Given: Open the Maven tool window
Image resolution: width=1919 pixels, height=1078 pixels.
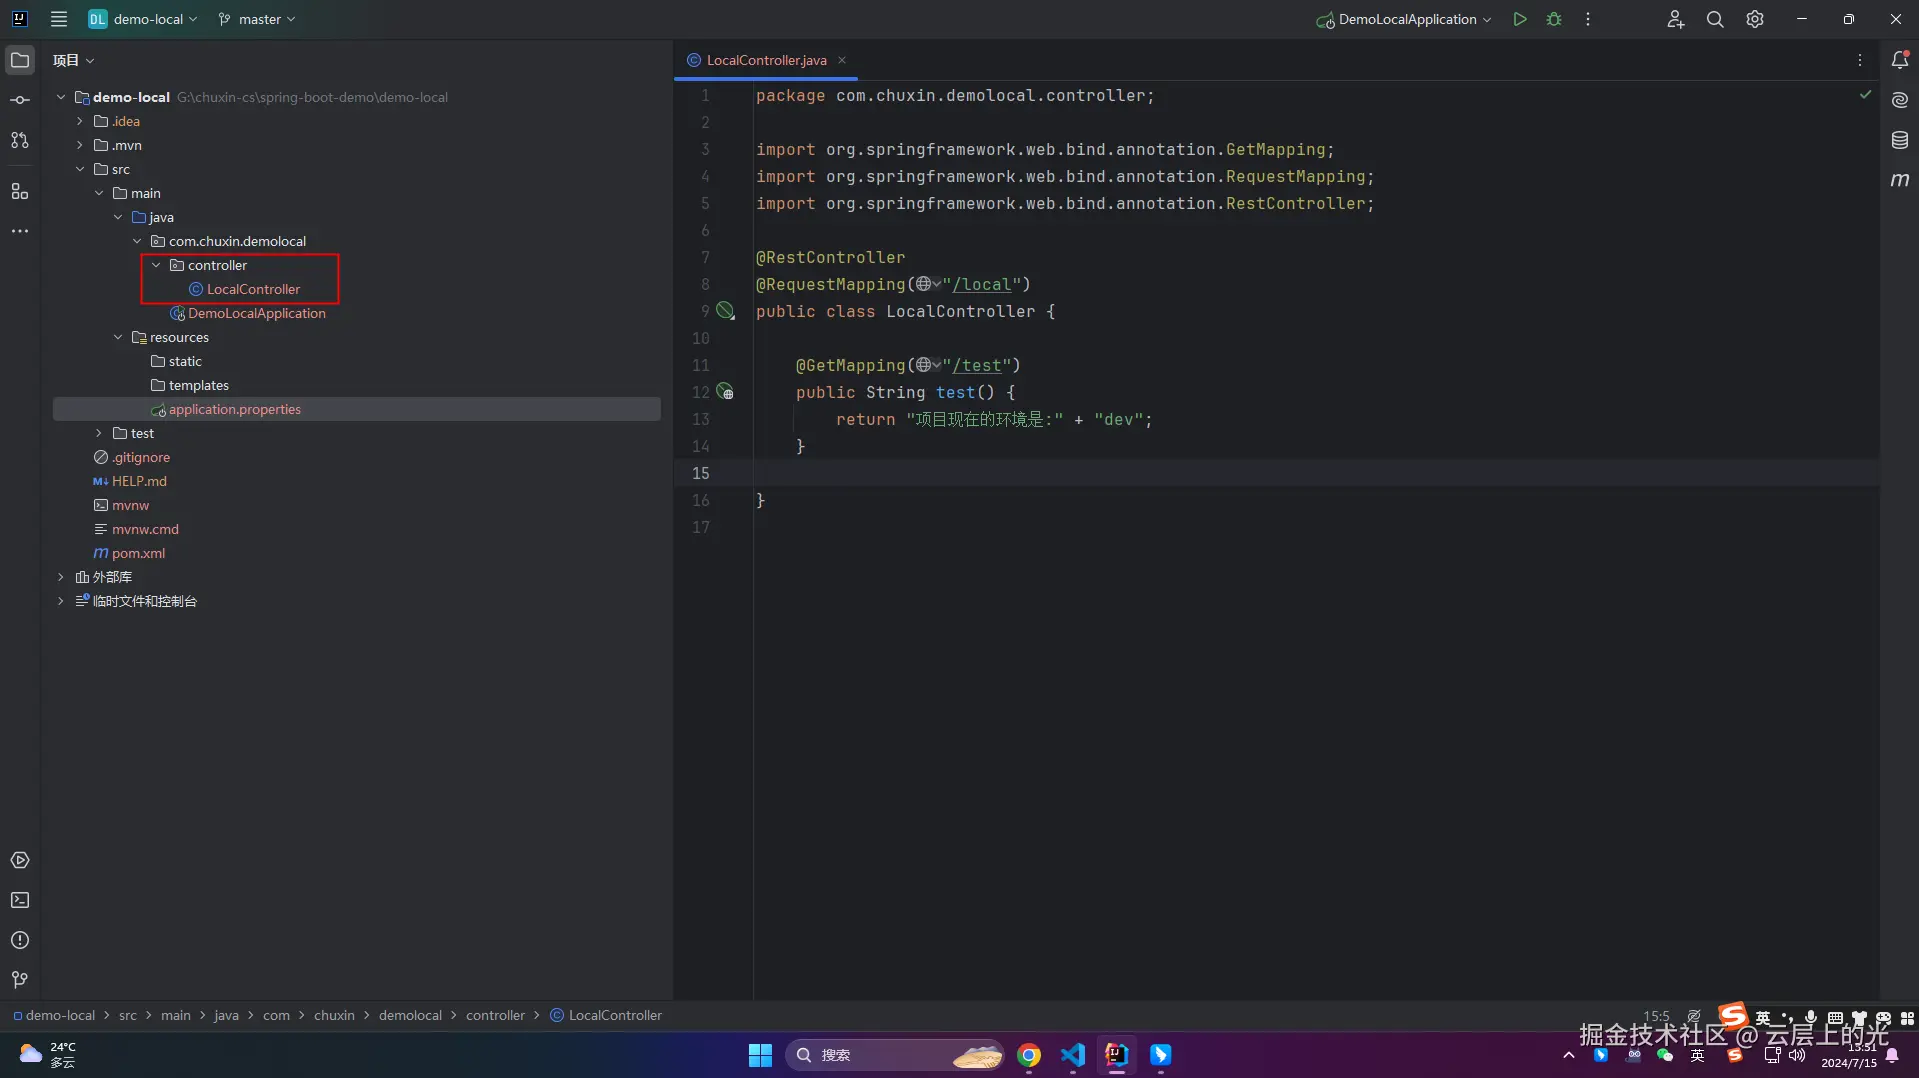Looking at the screenshot, I should coord(1900,180).
